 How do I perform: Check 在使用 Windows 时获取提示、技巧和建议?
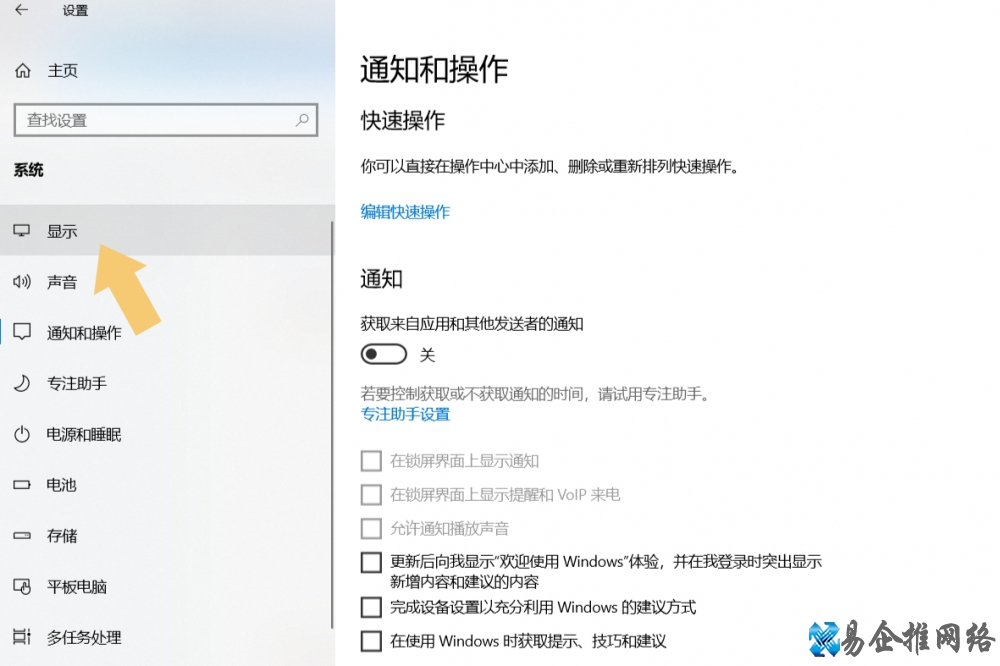tap(371, 641)
